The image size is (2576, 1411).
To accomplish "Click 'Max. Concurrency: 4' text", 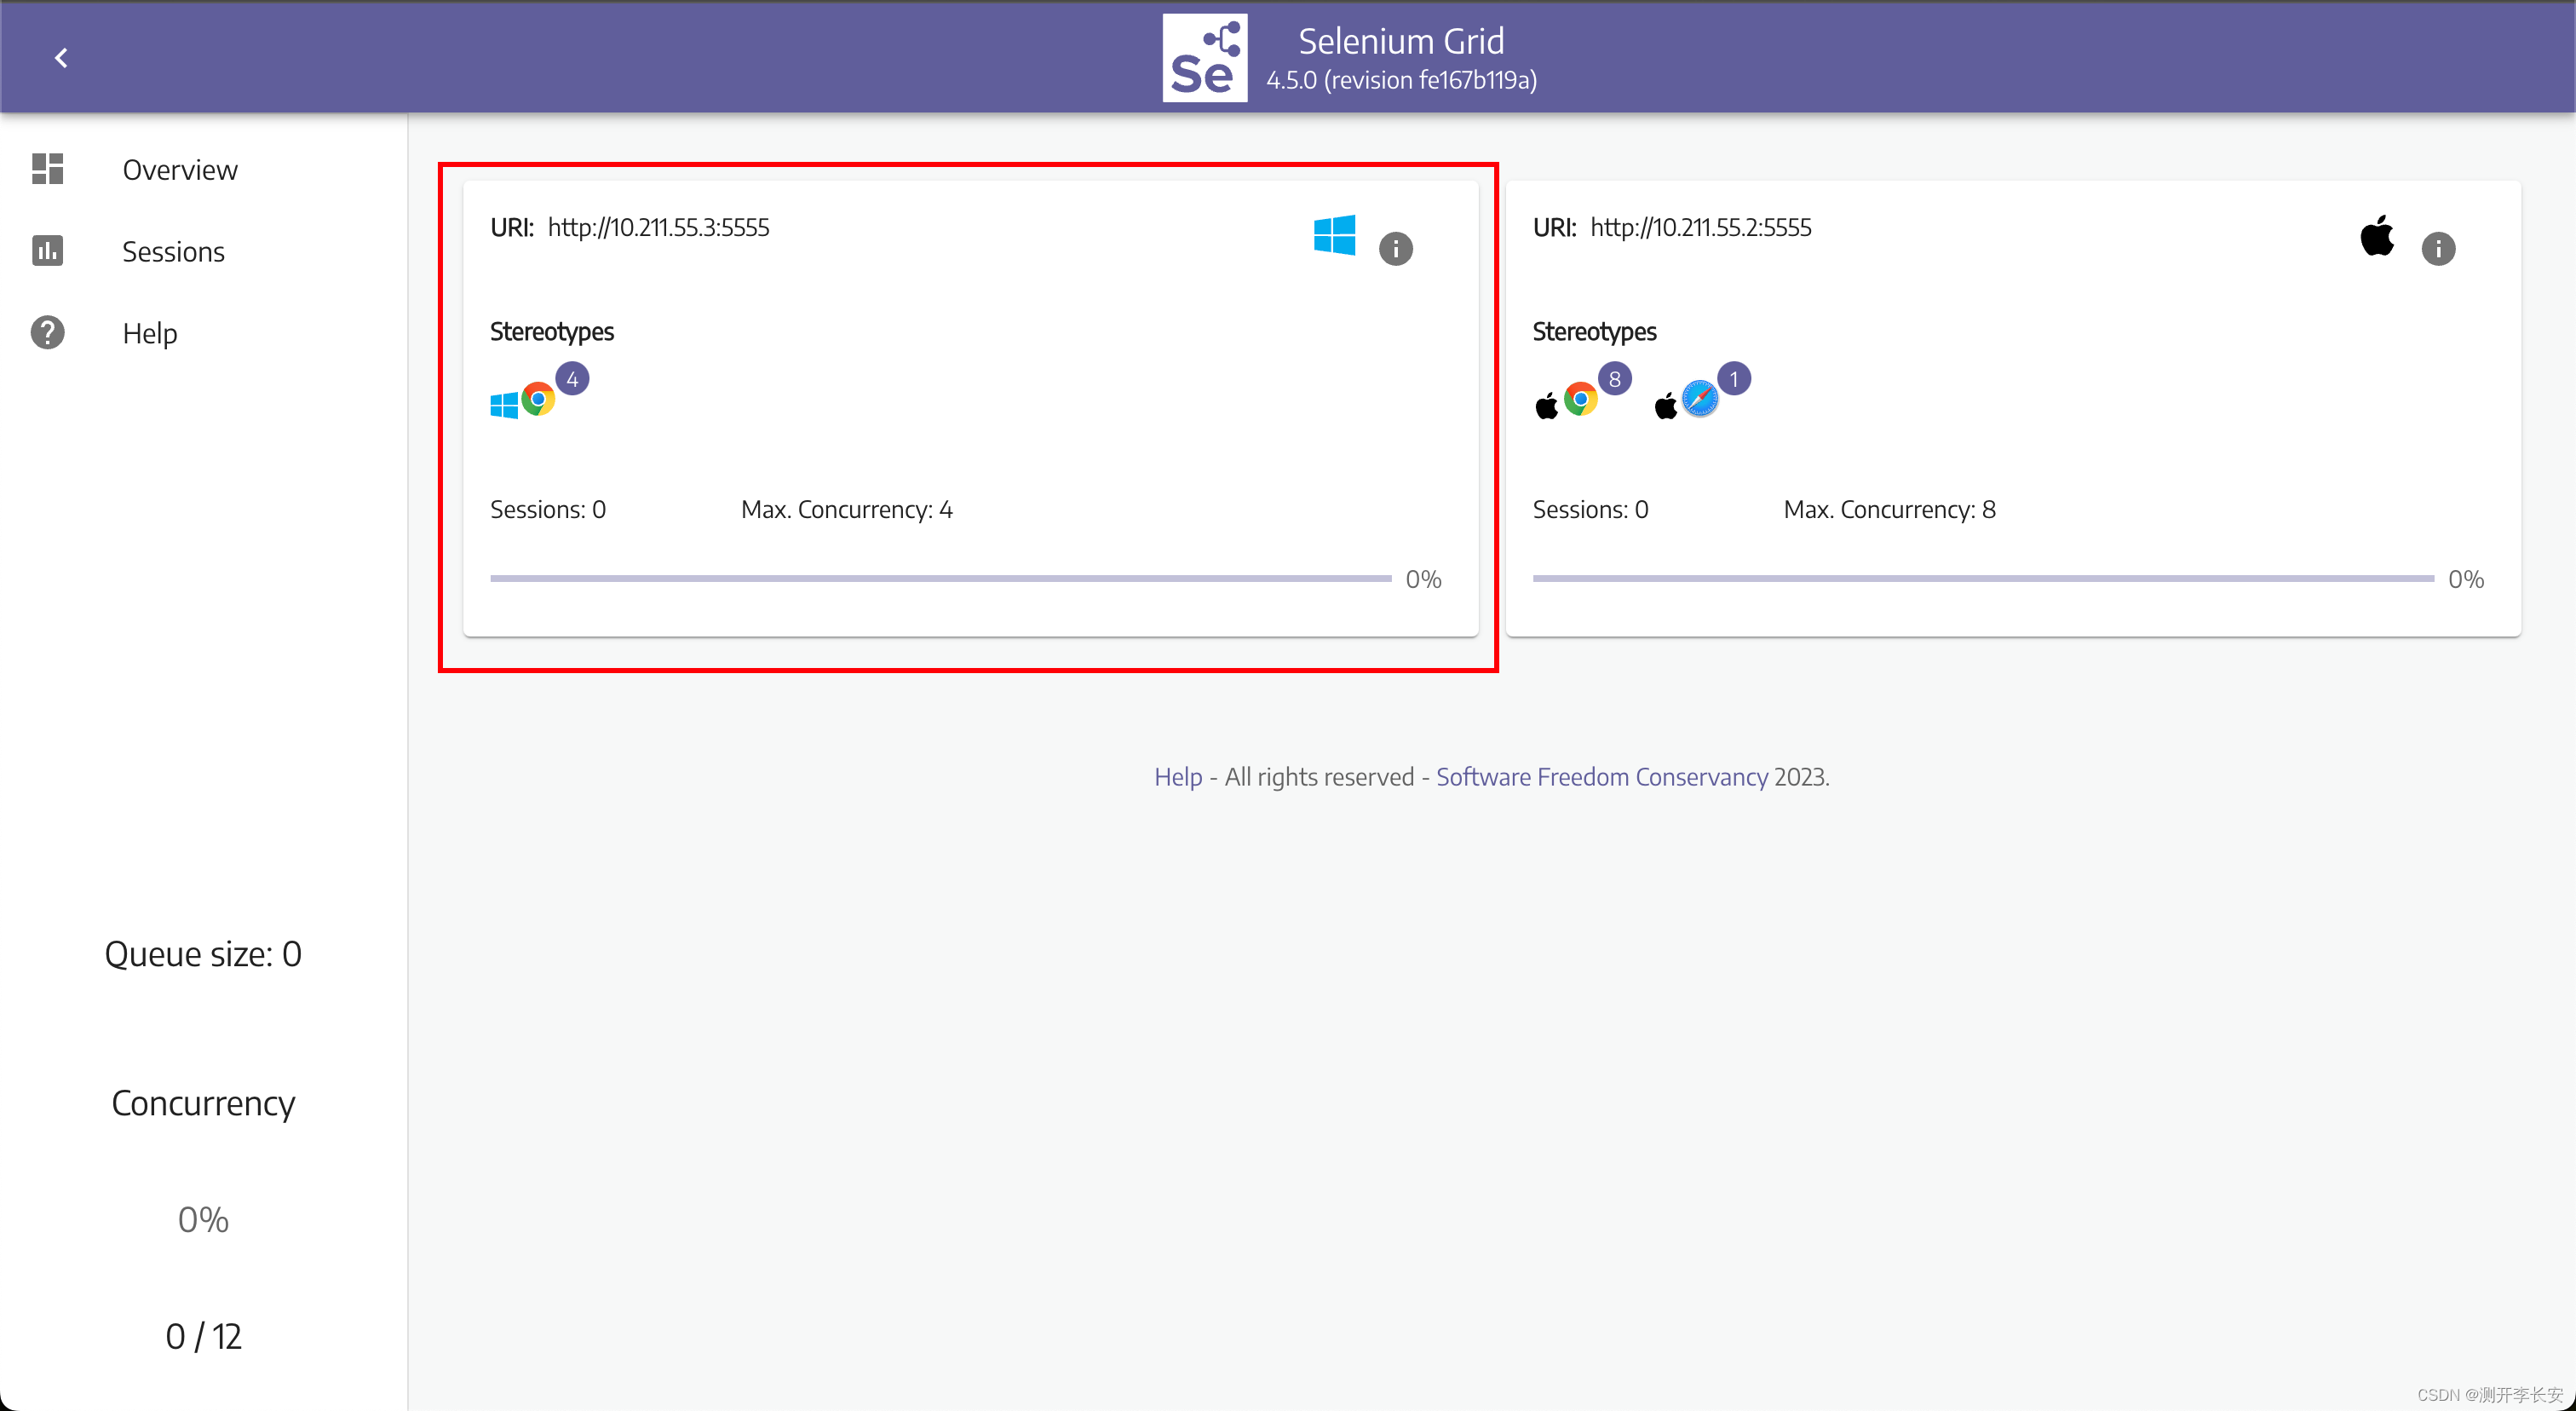I will [846, 510].
